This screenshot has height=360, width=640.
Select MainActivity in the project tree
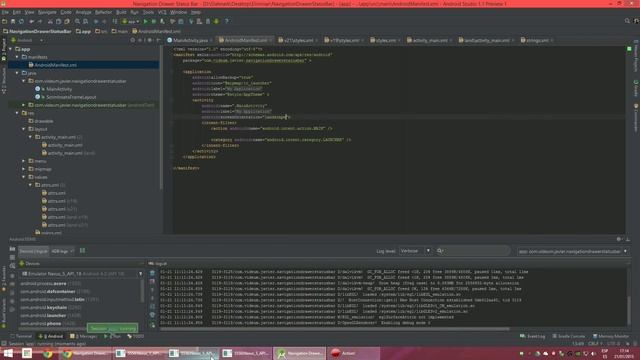coord(59,89)
